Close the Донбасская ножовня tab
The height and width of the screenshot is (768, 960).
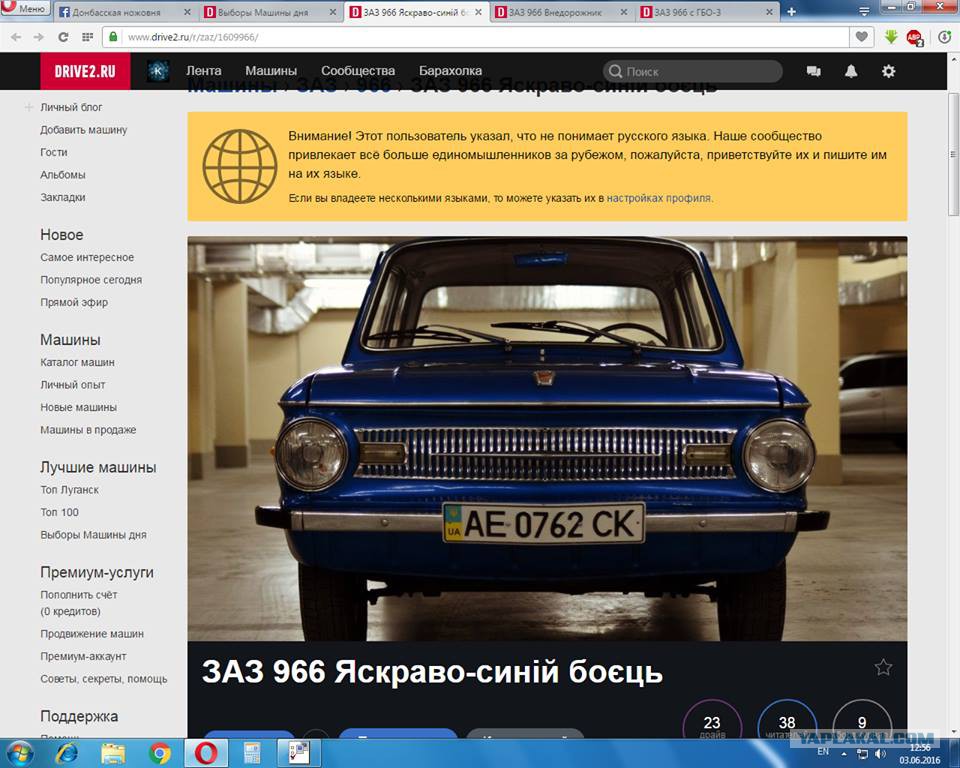click(x=187, y=12)
